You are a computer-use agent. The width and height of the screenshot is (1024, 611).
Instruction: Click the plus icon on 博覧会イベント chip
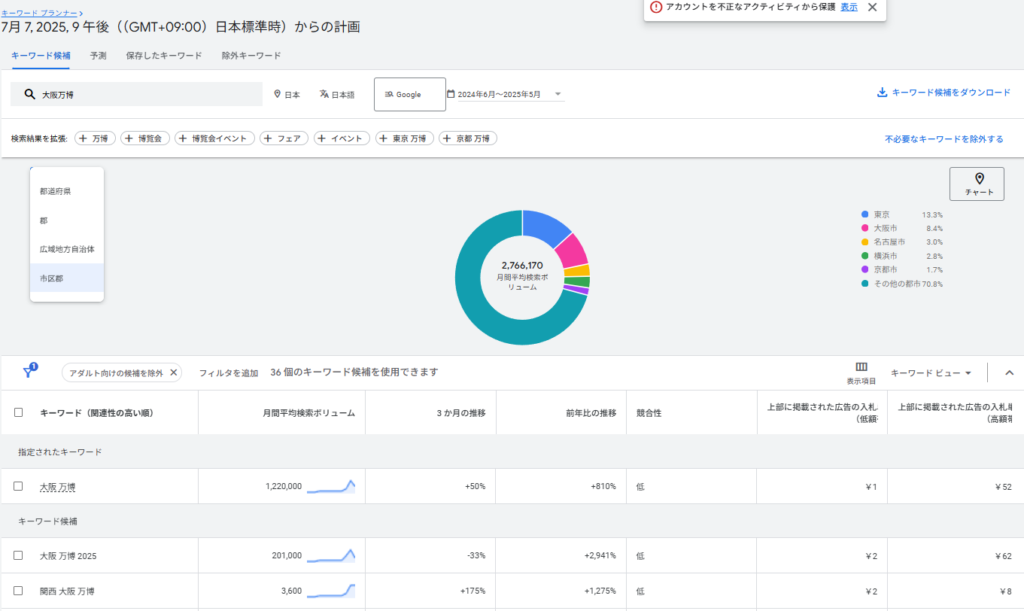point(184,138)
